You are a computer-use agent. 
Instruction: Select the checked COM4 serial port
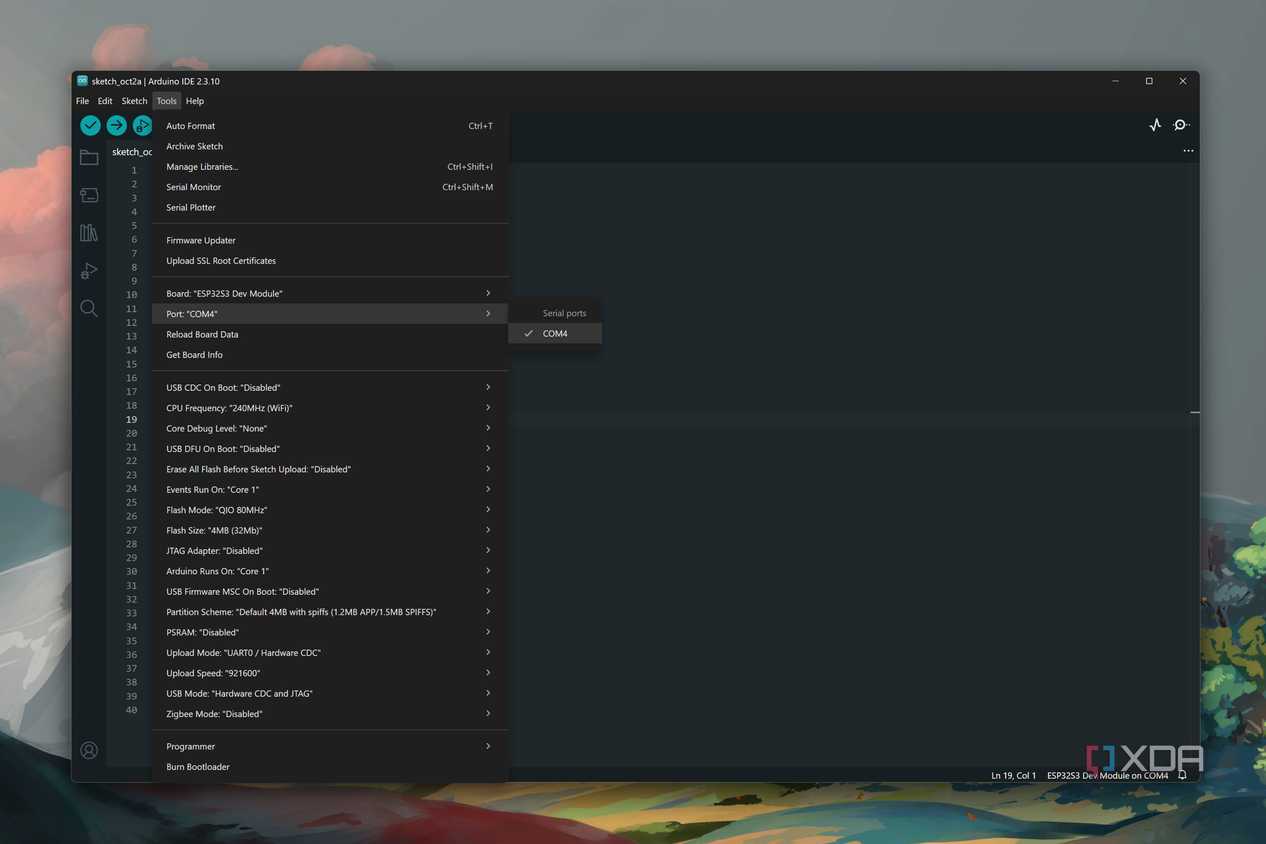[555, 334]
